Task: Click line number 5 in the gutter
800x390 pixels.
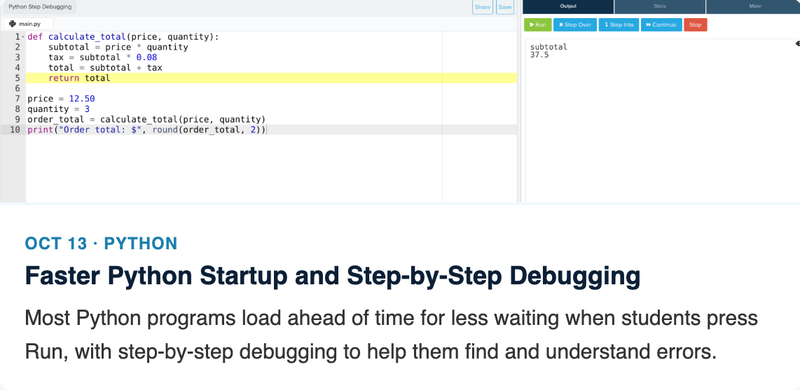Action: tap(17, 78)
